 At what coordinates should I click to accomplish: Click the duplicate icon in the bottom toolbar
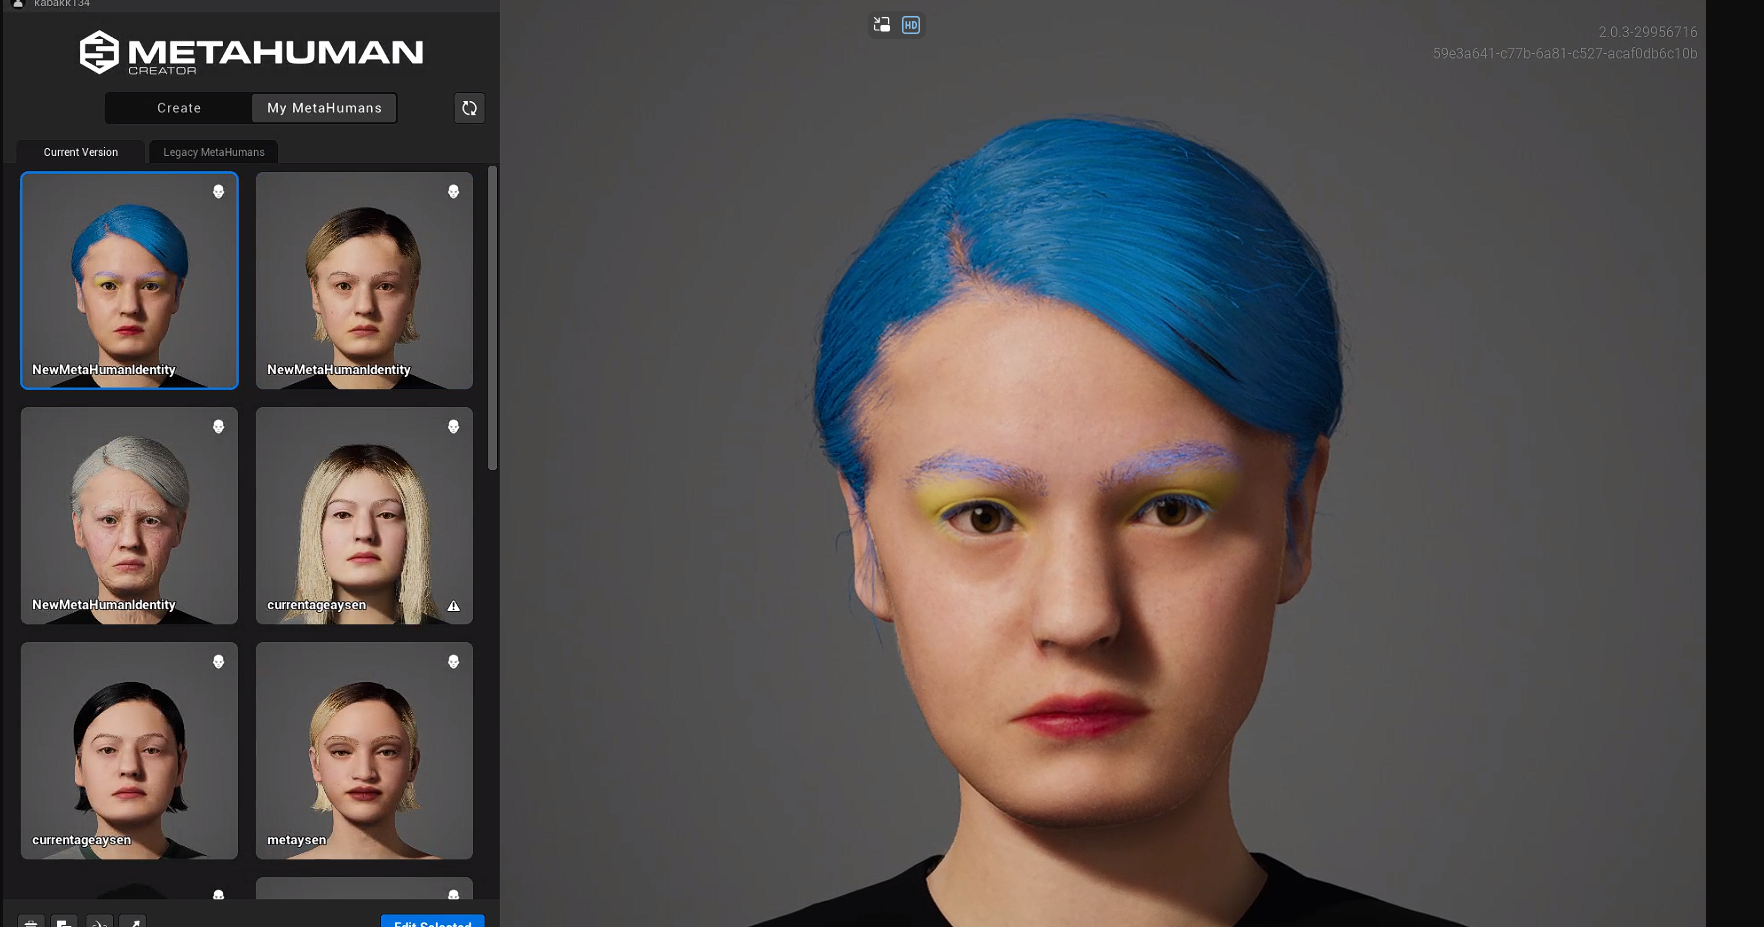click(x=64, y=922)
